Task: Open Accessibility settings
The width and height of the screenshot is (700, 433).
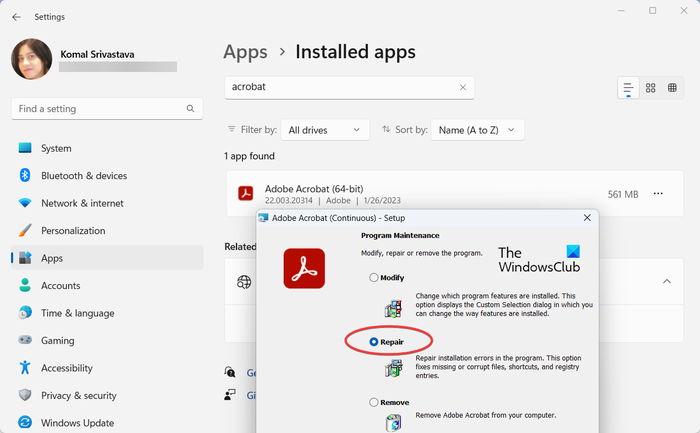Action: tap(107, 368)
